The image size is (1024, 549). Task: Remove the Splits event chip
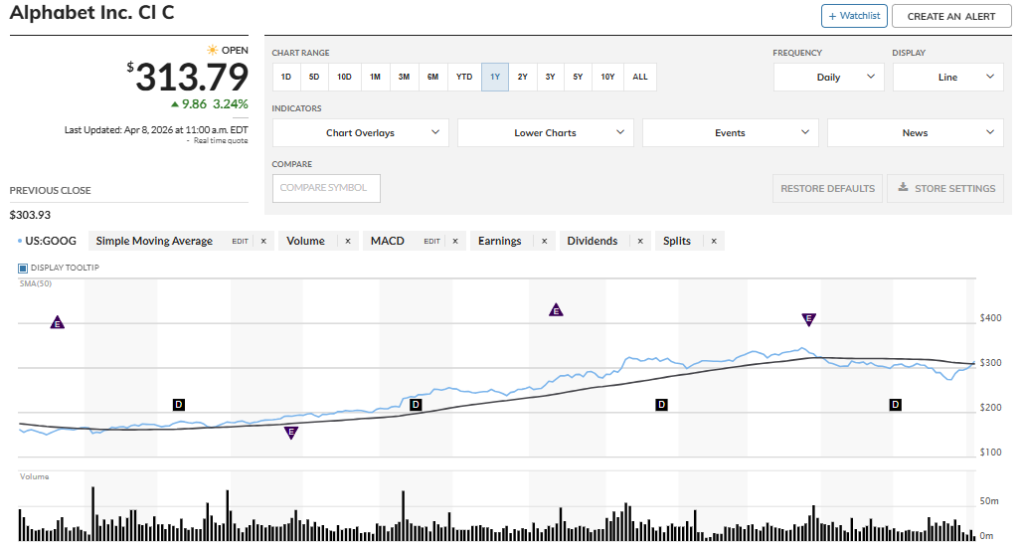point(713,241)
